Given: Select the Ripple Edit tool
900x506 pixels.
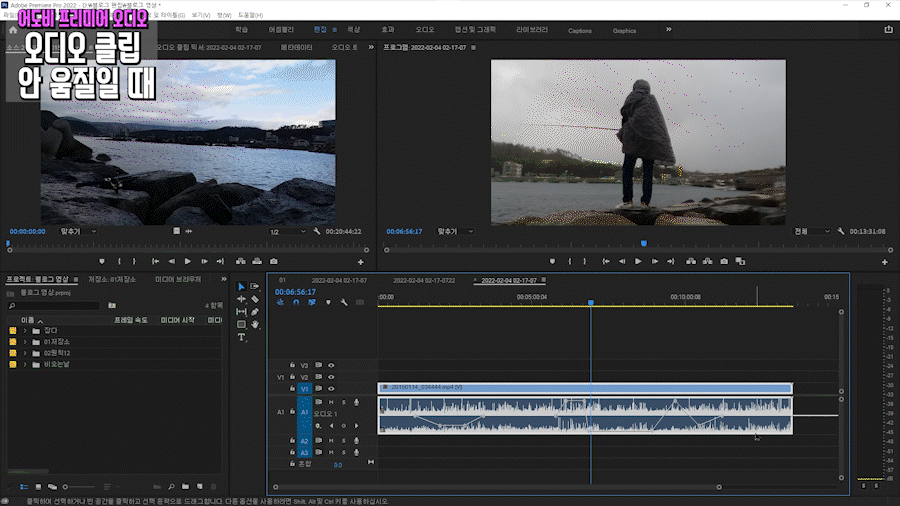Looking at the screenshot, I should pyautogui.click(x=241, y=299).
